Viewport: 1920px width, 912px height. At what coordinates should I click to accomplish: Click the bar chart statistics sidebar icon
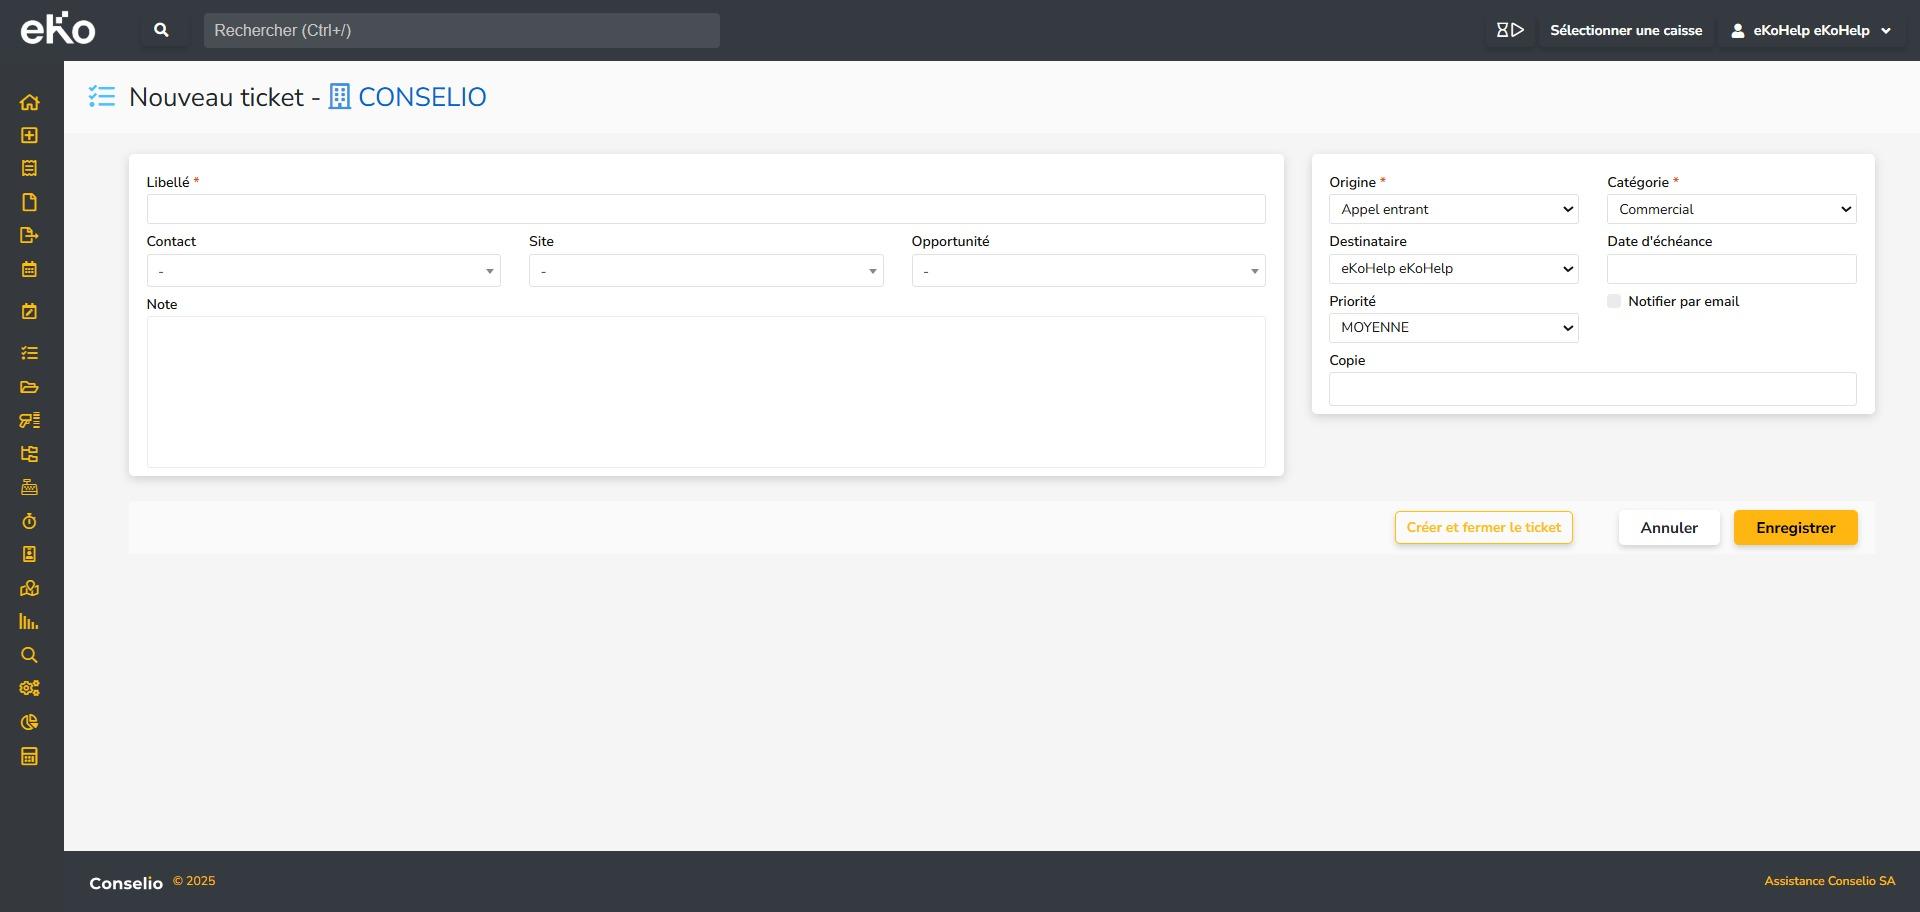point(29,622)
